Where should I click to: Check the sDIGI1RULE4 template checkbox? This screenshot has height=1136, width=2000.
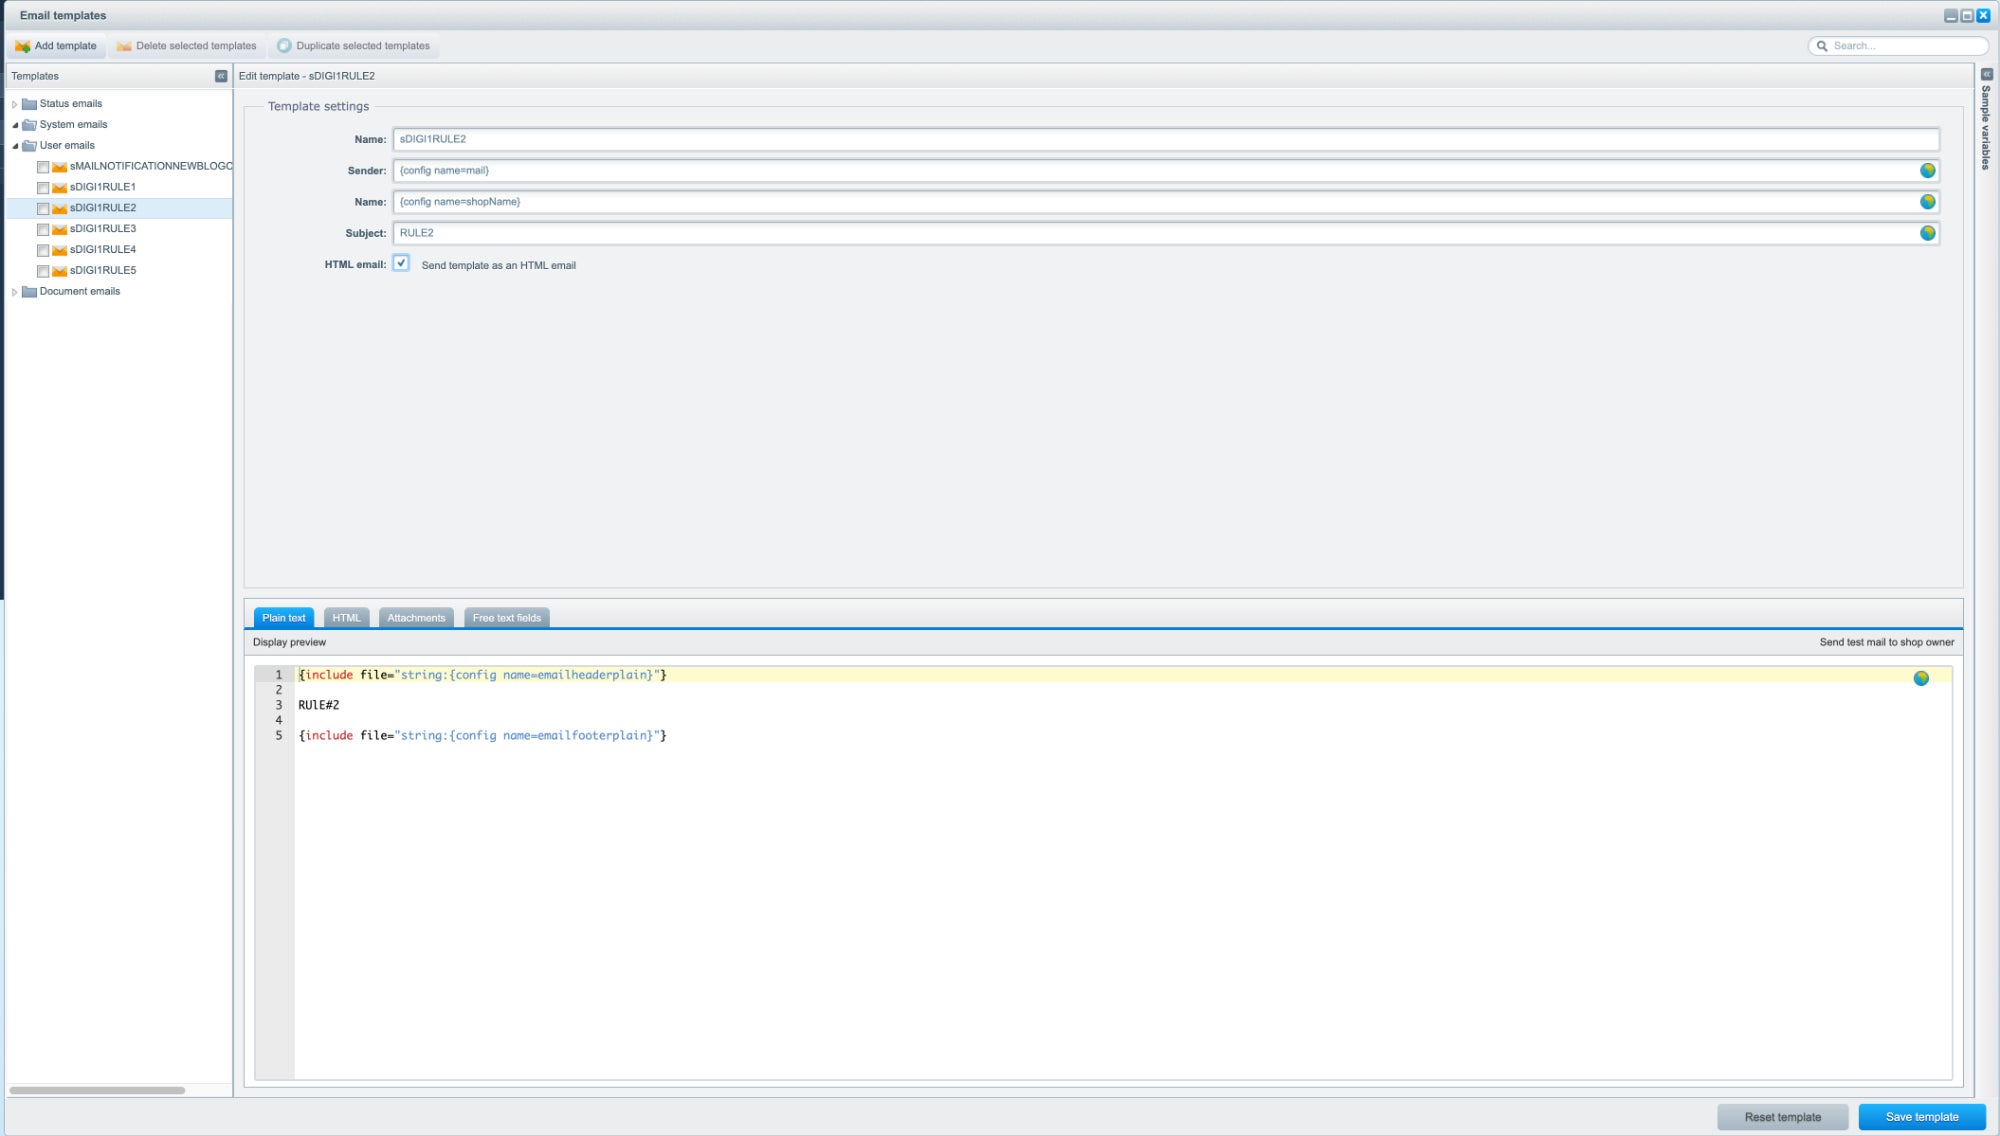pos(43,250)
